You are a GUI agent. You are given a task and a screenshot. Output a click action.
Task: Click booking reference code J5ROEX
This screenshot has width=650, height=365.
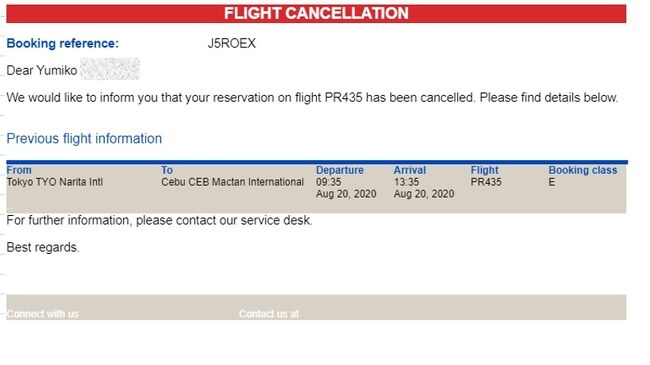232,44
